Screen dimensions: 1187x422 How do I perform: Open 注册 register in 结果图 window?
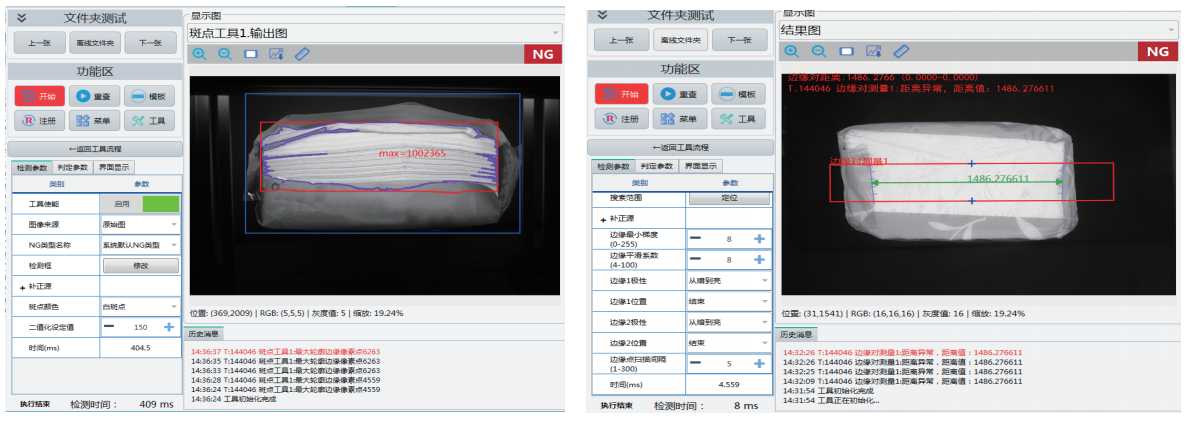pos(622,119)
